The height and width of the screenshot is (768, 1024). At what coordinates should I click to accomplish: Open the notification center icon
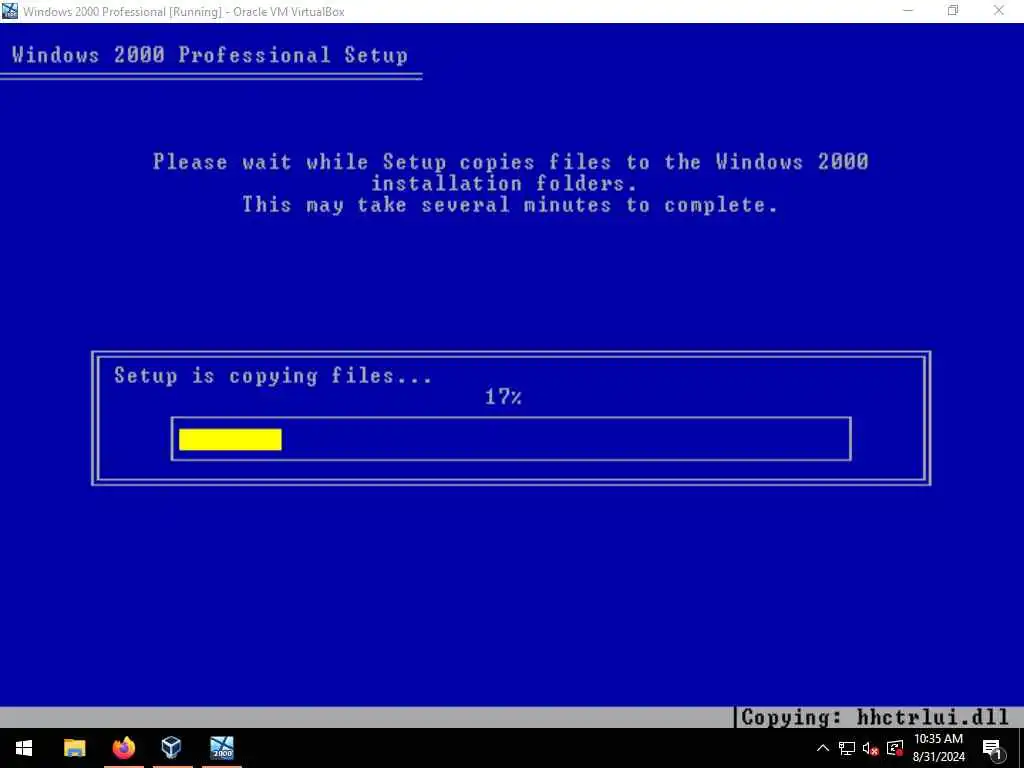point(992,748)
